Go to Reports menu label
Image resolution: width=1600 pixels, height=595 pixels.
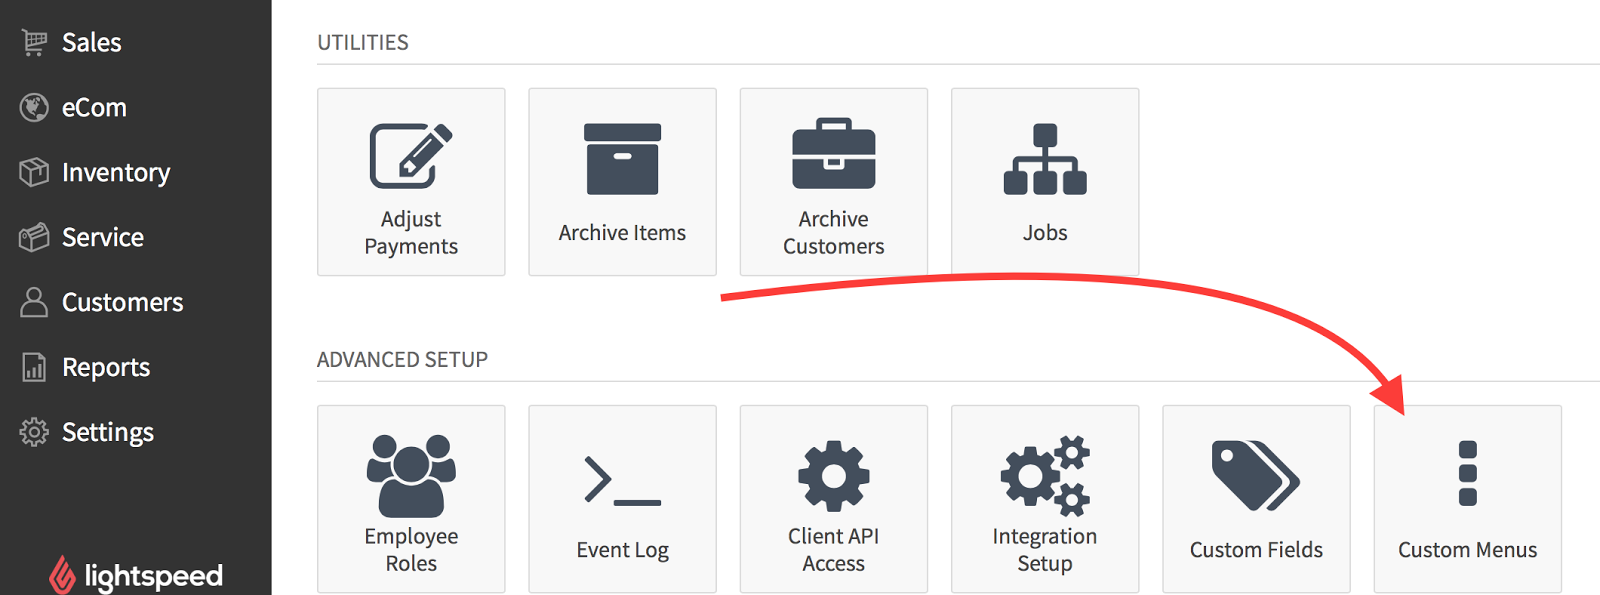(x=106, y=368)
